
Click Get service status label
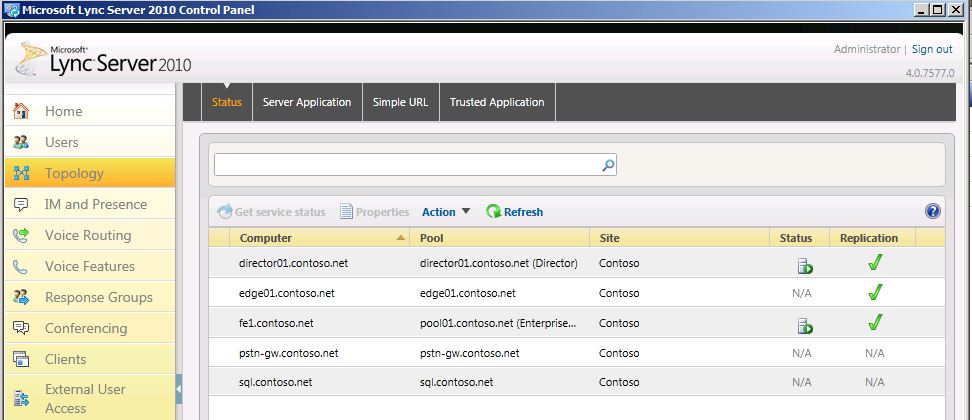click(280, 212)
